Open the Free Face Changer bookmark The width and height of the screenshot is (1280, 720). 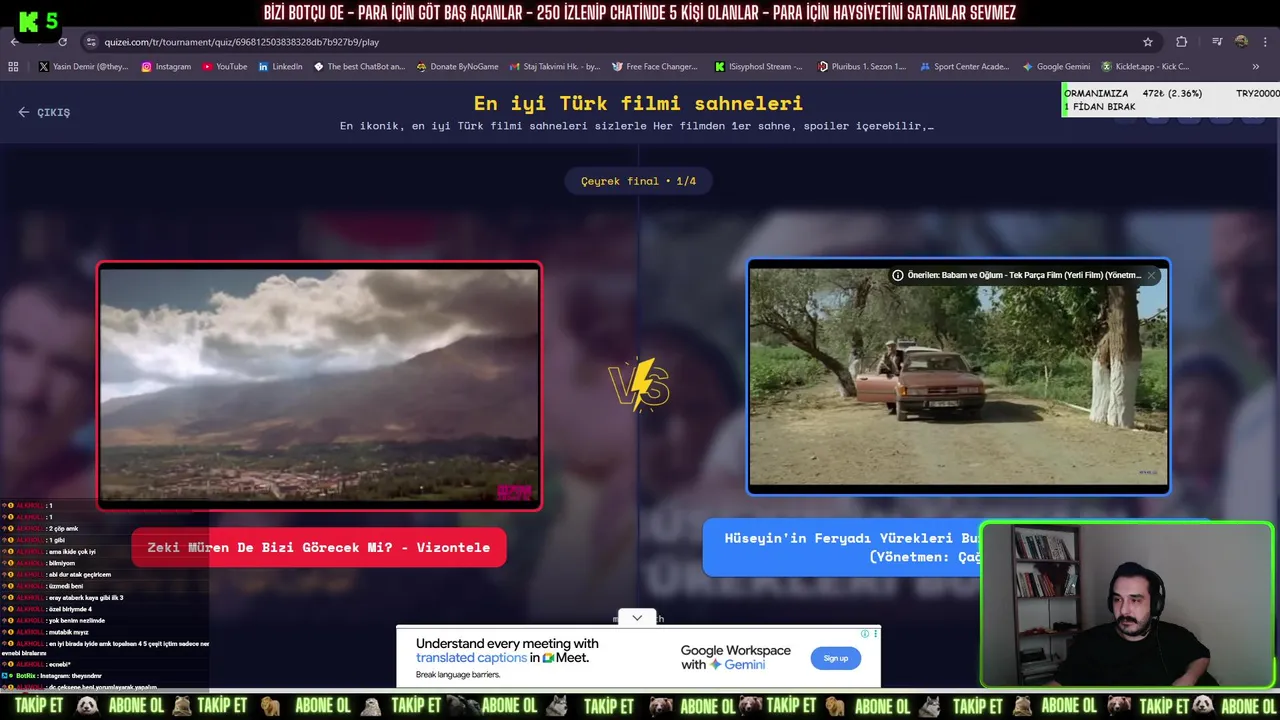tap(655, 67)
